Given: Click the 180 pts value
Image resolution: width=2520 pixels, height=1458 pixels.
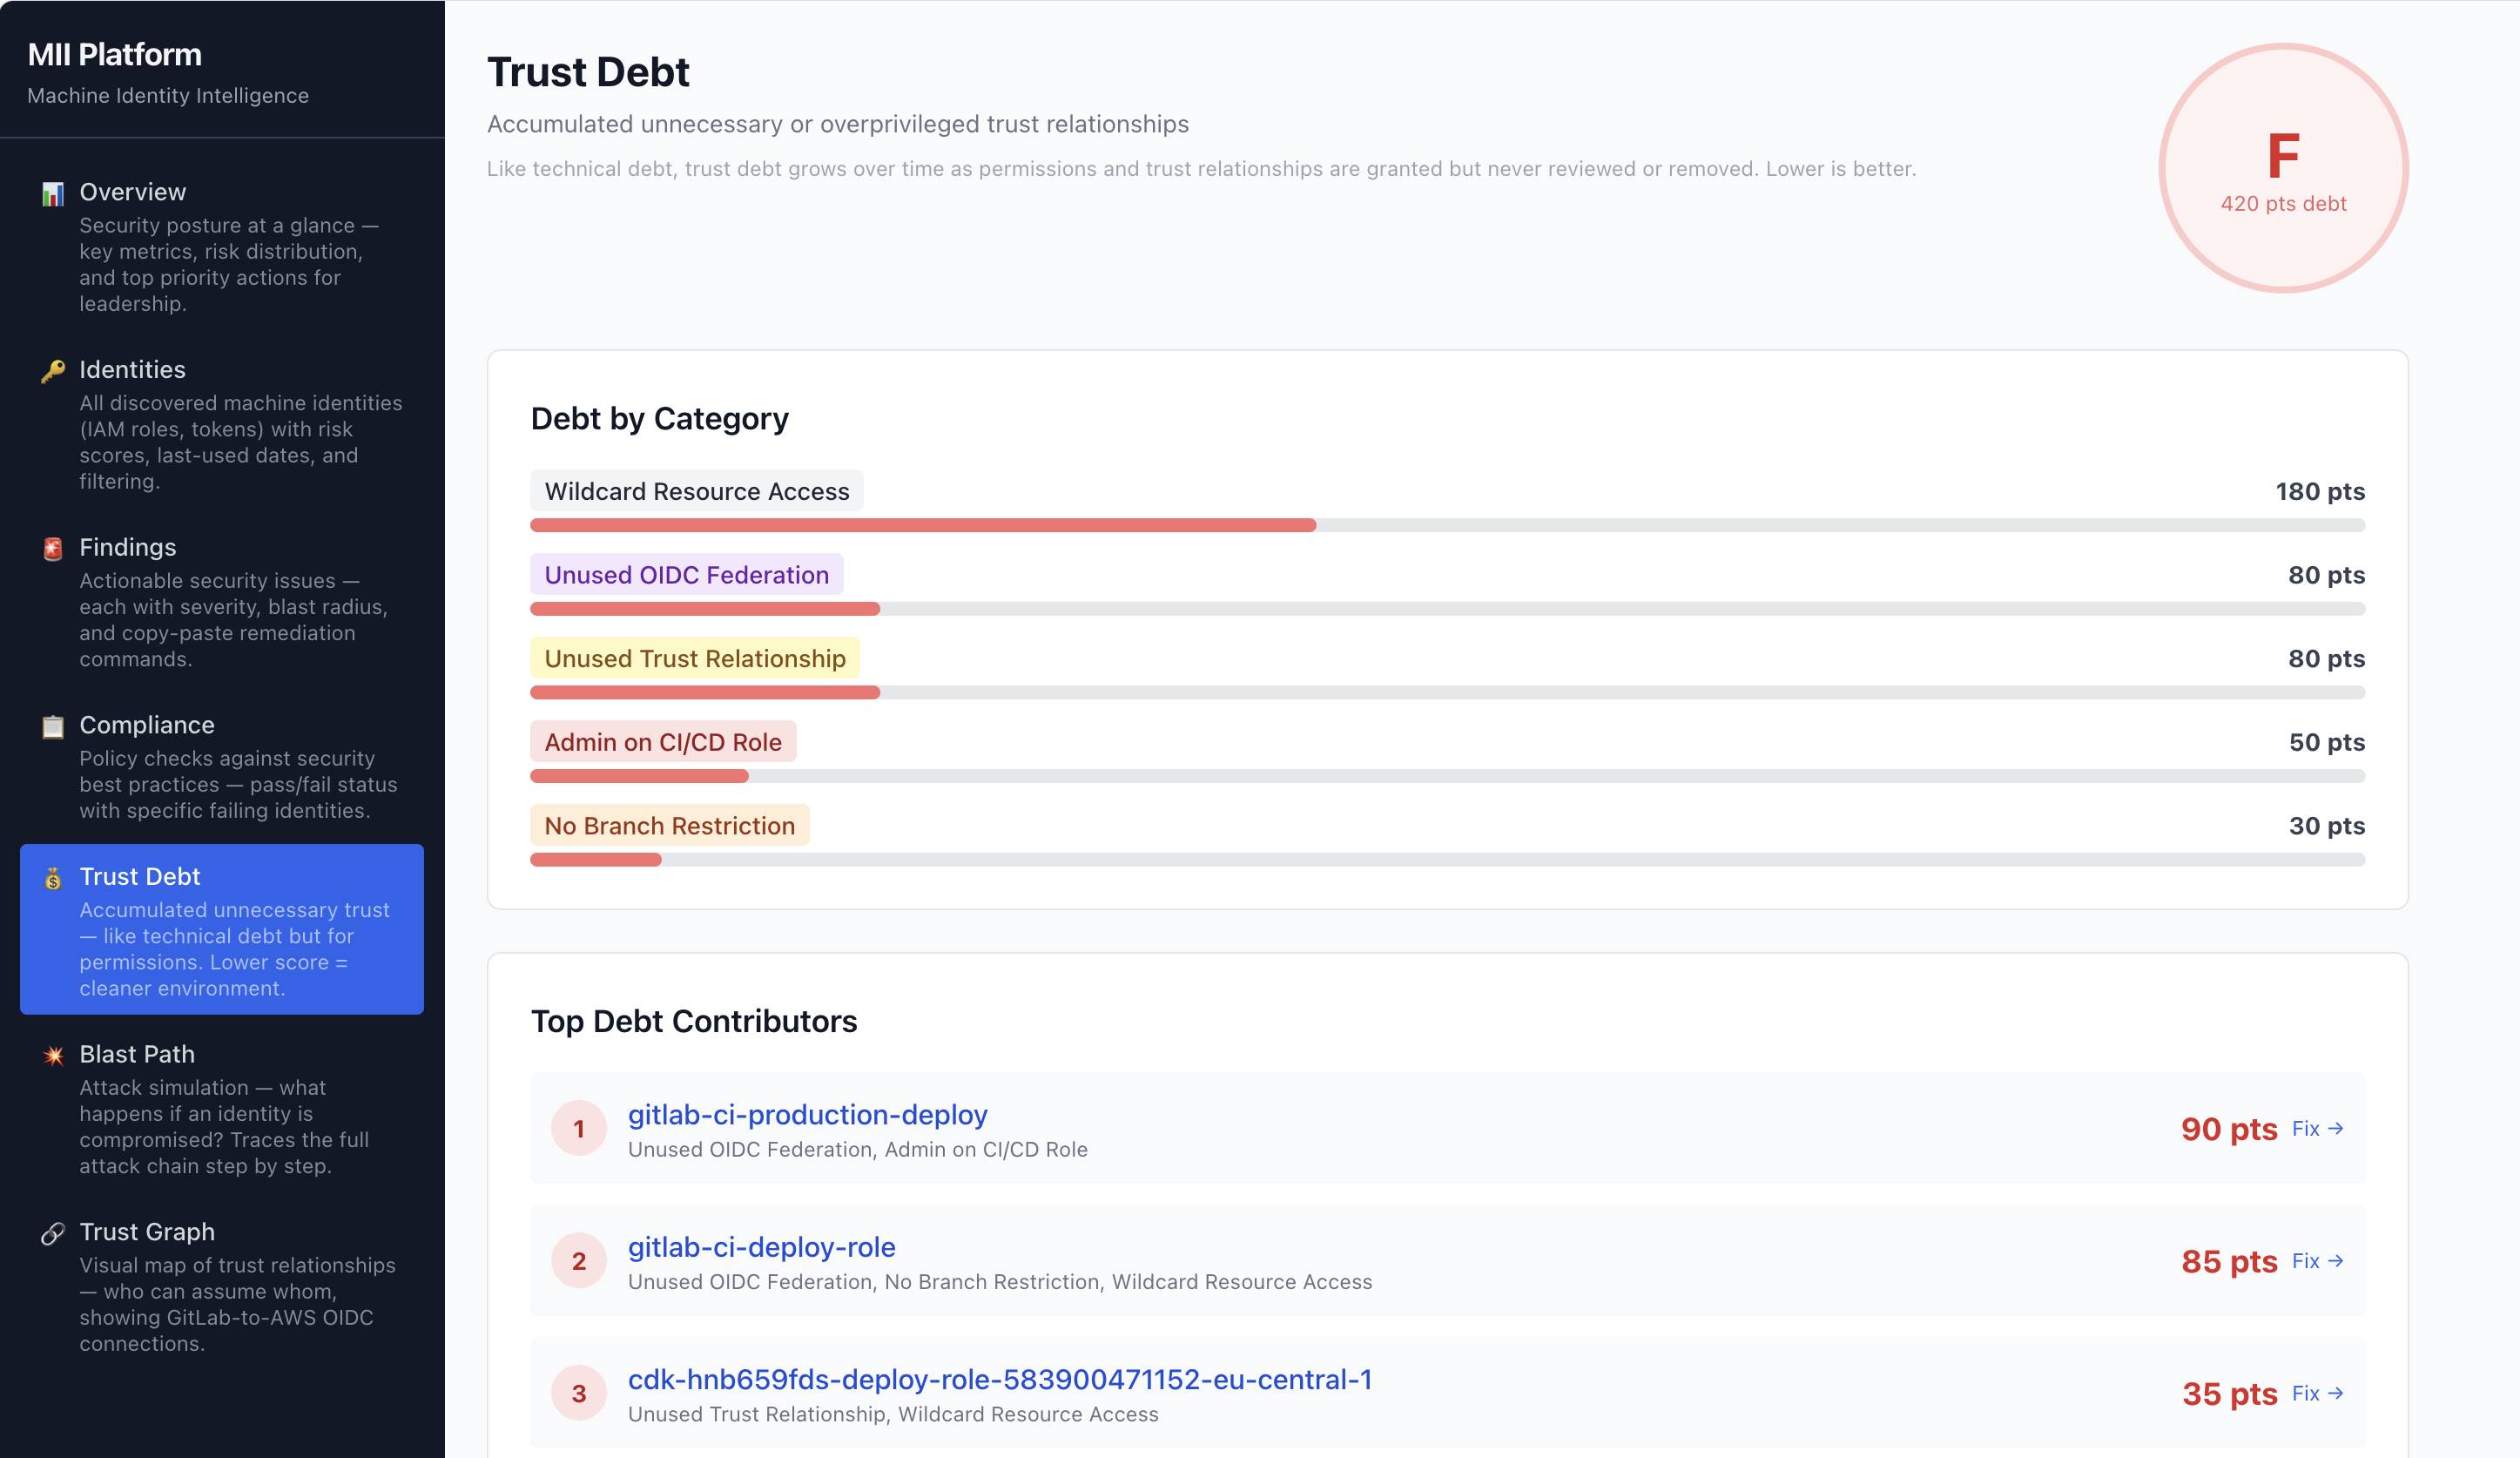Looking at the screenshot, I should coord(2320,491).
